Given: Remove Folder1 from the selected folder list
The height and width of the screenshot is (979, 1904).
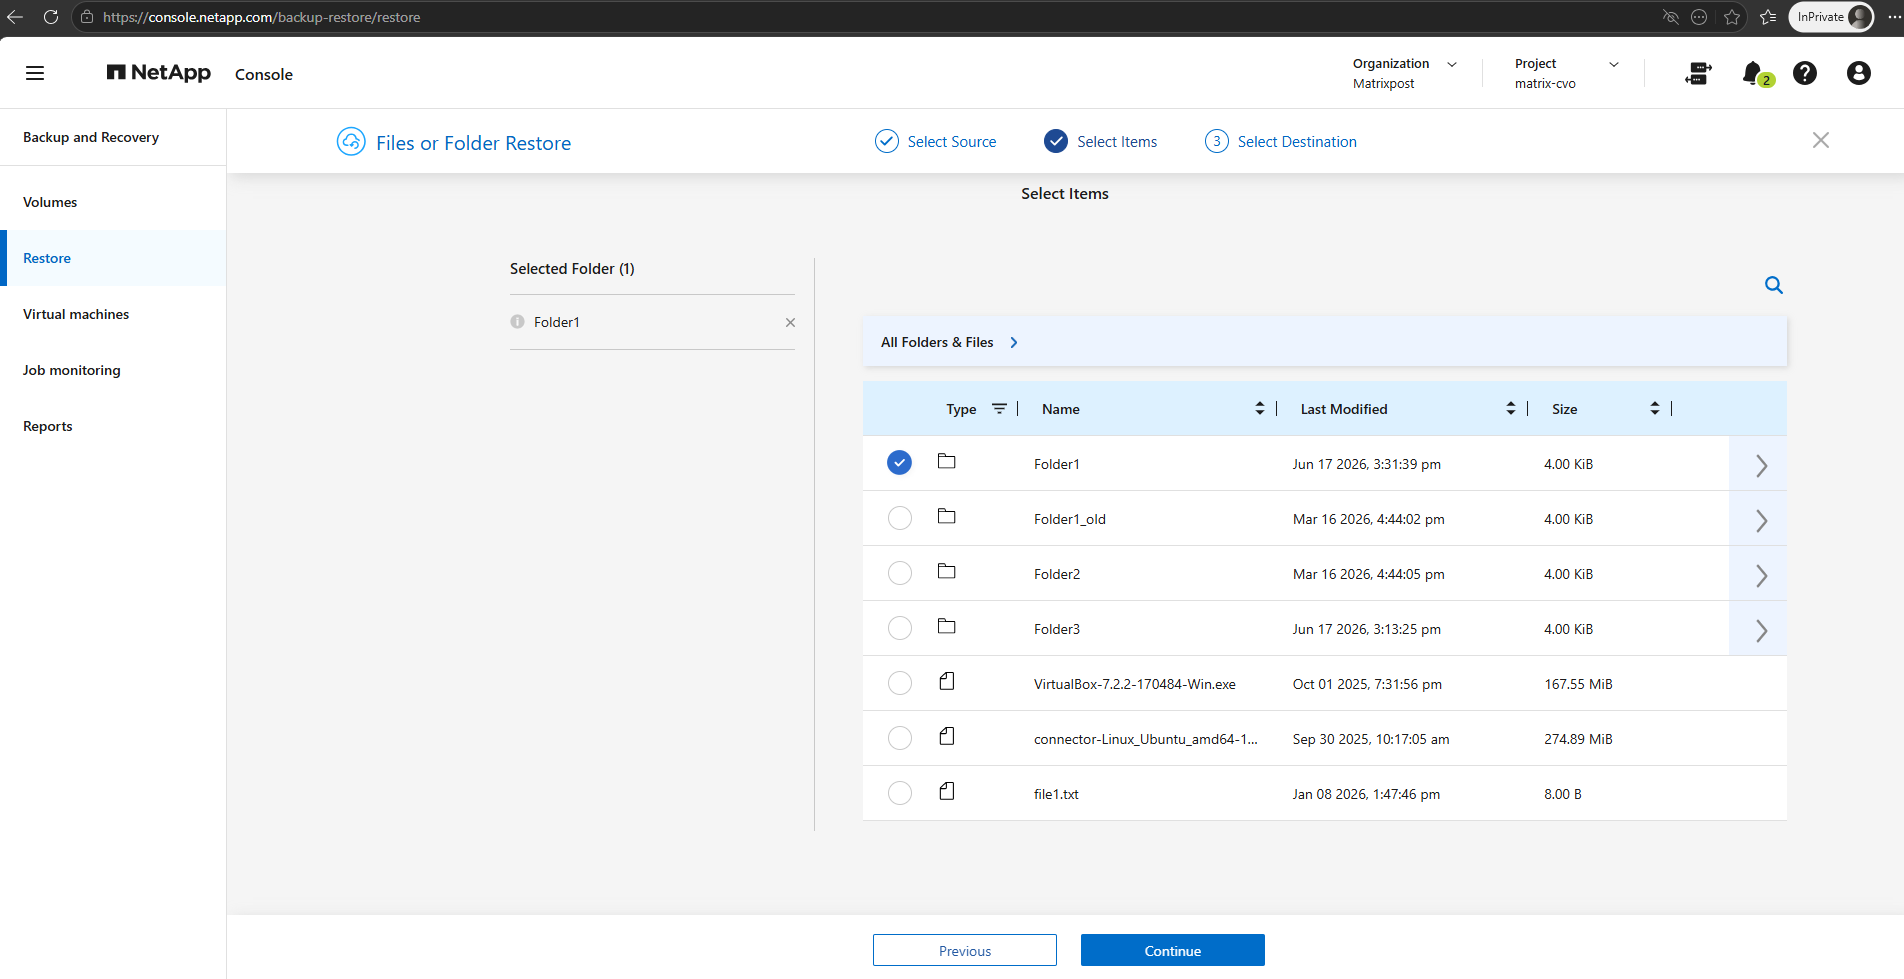Looking at the screenshot, I should tap(790, 322).
